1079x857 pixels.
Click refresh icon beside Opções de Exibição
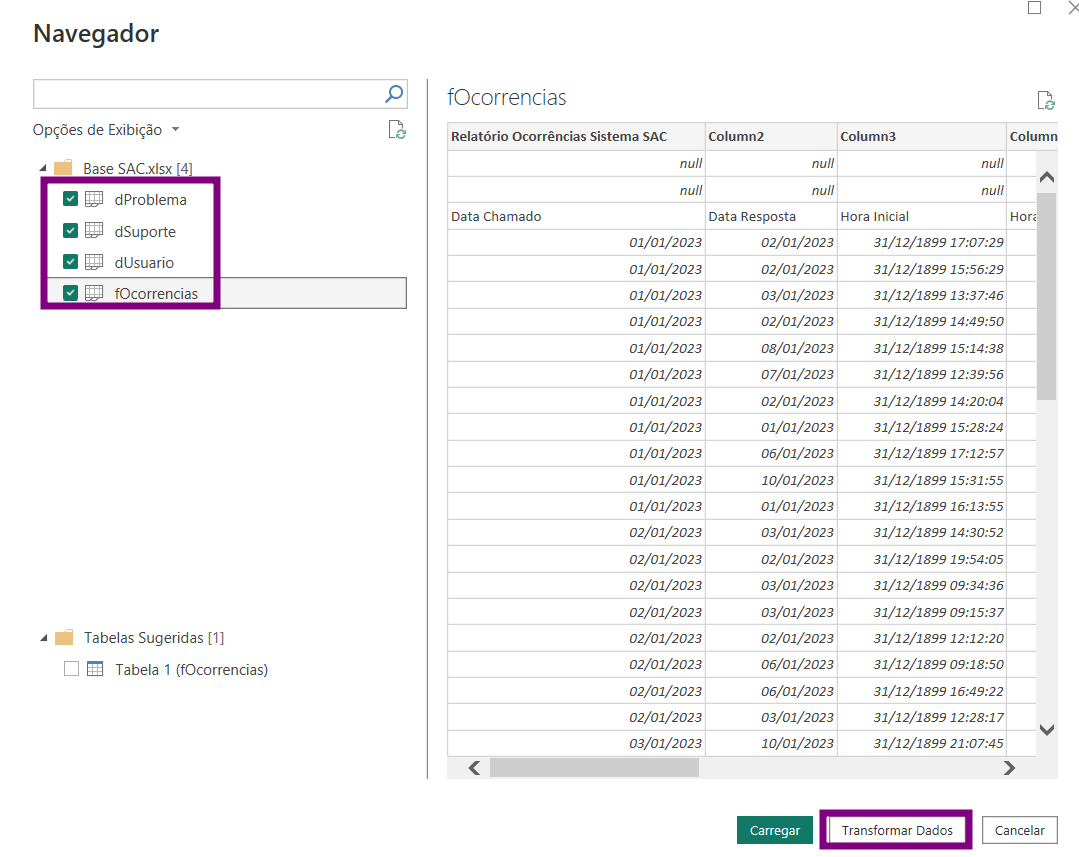click(x=397, y=129)
